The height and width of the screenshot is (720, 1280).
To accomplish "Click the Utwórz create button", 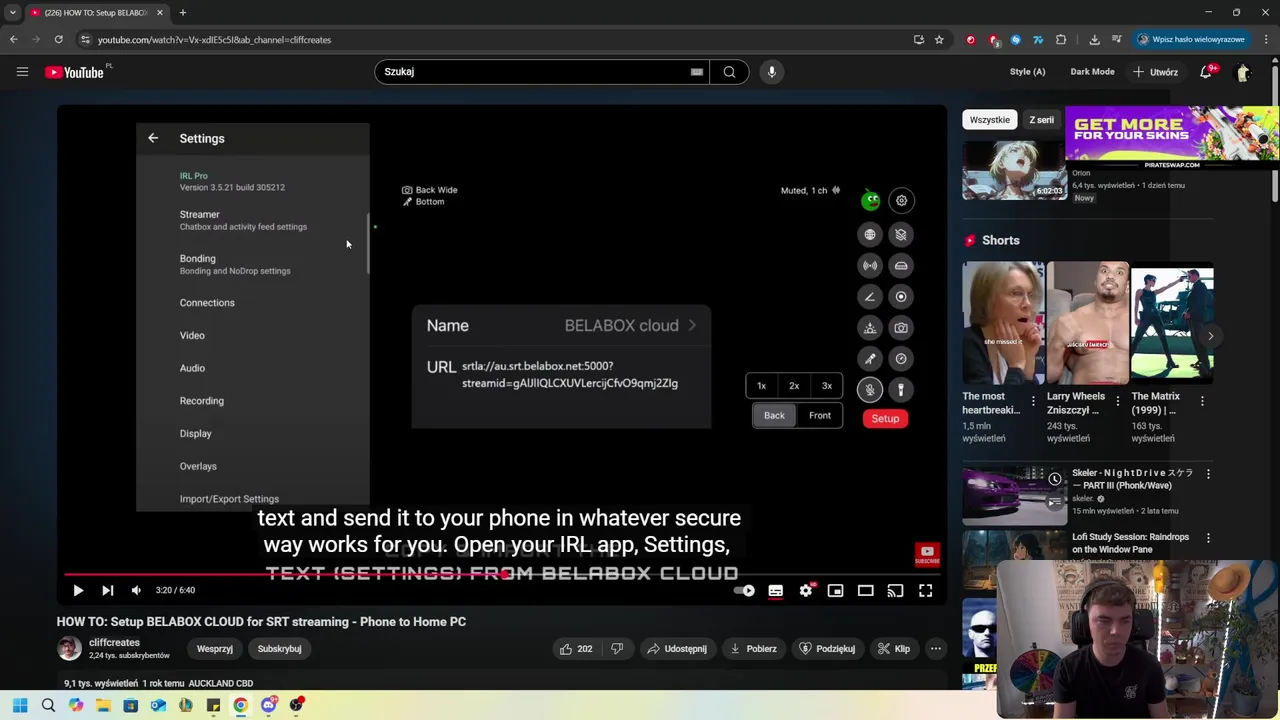I will coord(1155,72).
